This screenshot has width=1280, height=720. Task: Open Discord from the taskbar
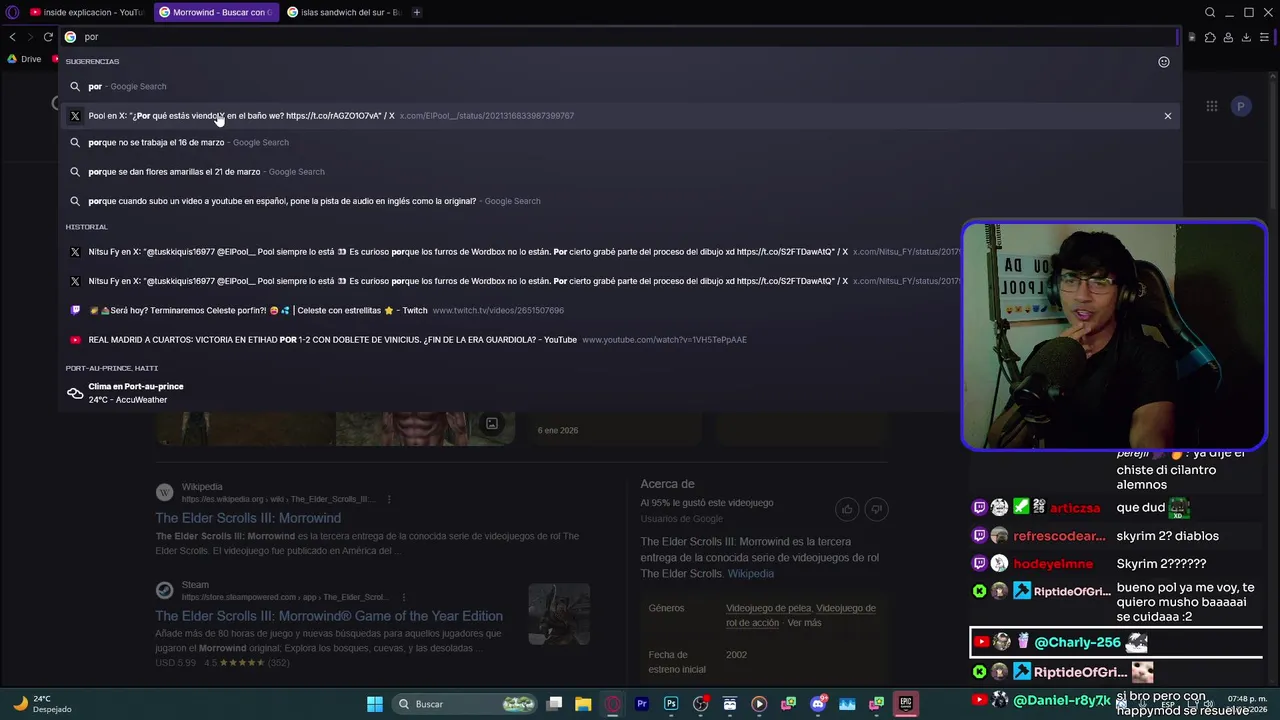pos(818,704)
